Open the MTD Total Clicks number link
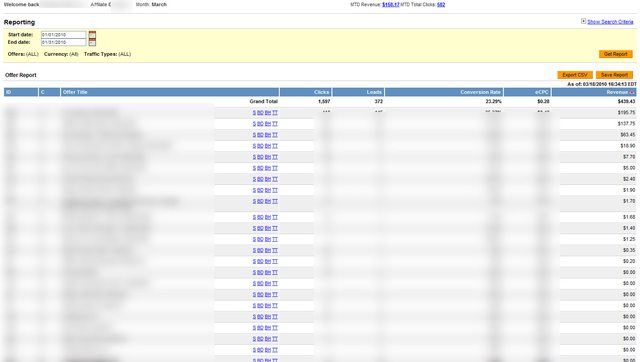Viewport: 640px width, 362px height. click(441, 4)
